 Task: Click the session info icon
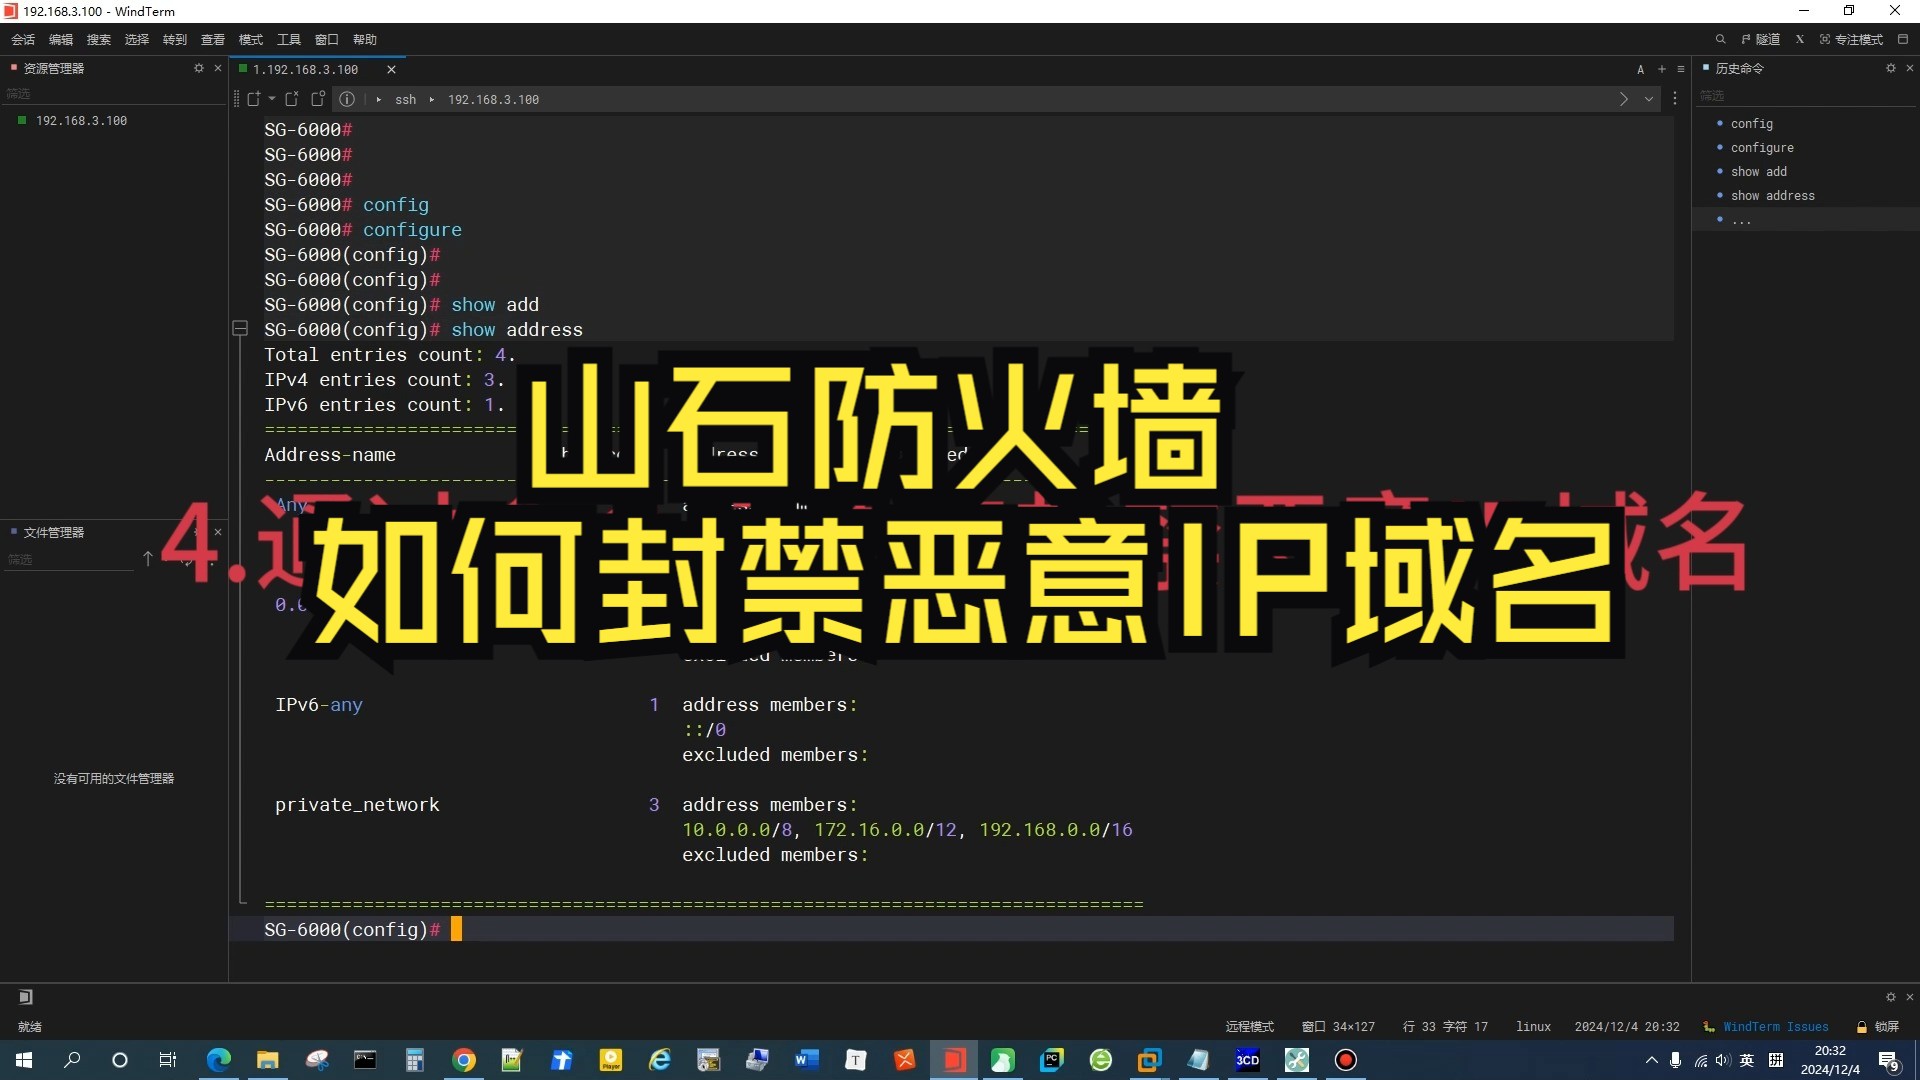click(347, 99)
